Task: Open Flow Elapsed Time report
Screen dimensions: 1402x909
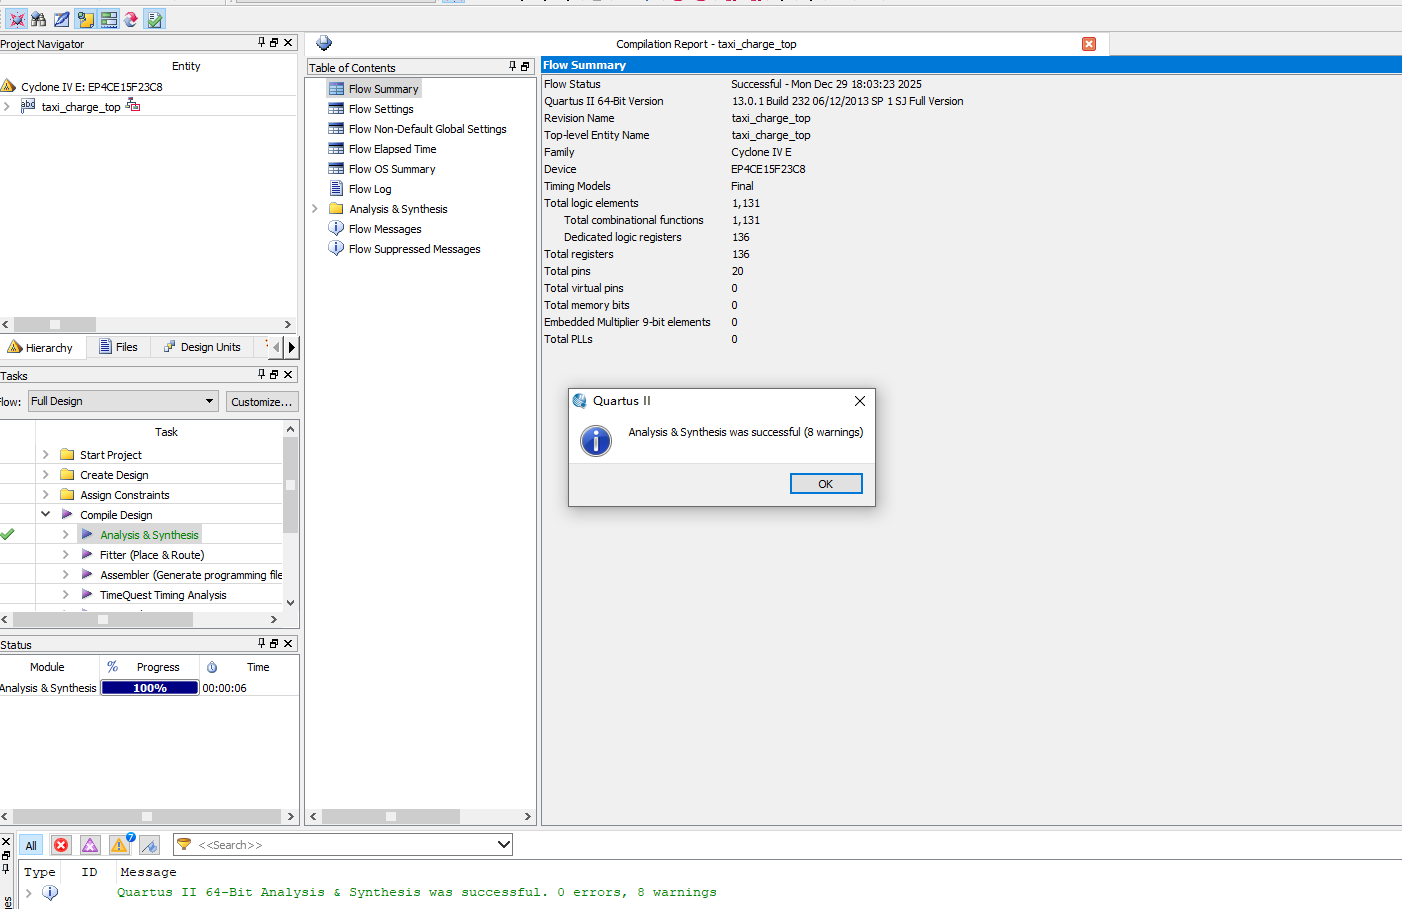Action: pos(392,149)
